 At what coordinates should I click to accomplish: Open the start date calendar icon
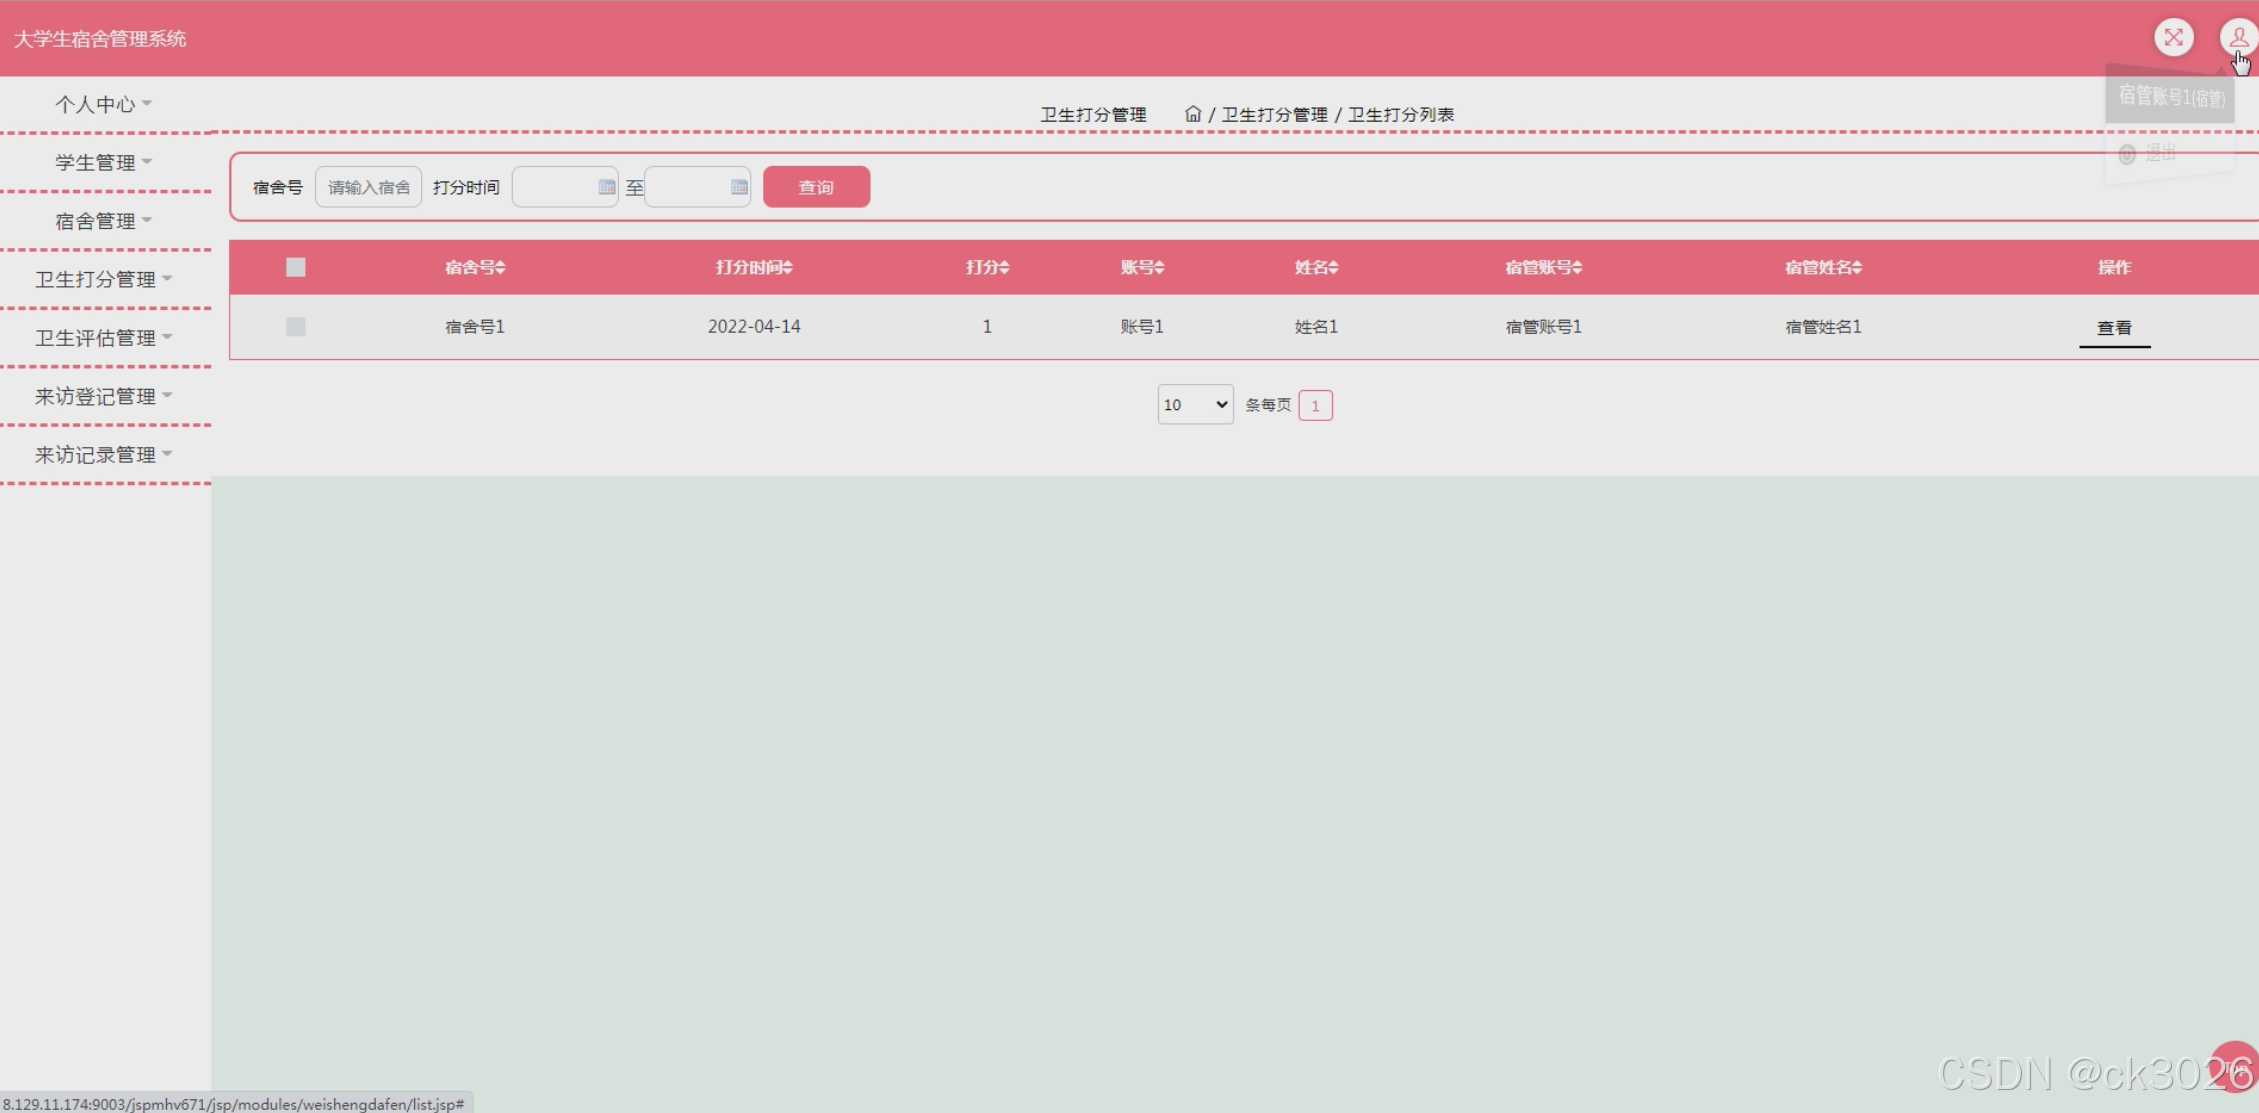tap(606, 187)
